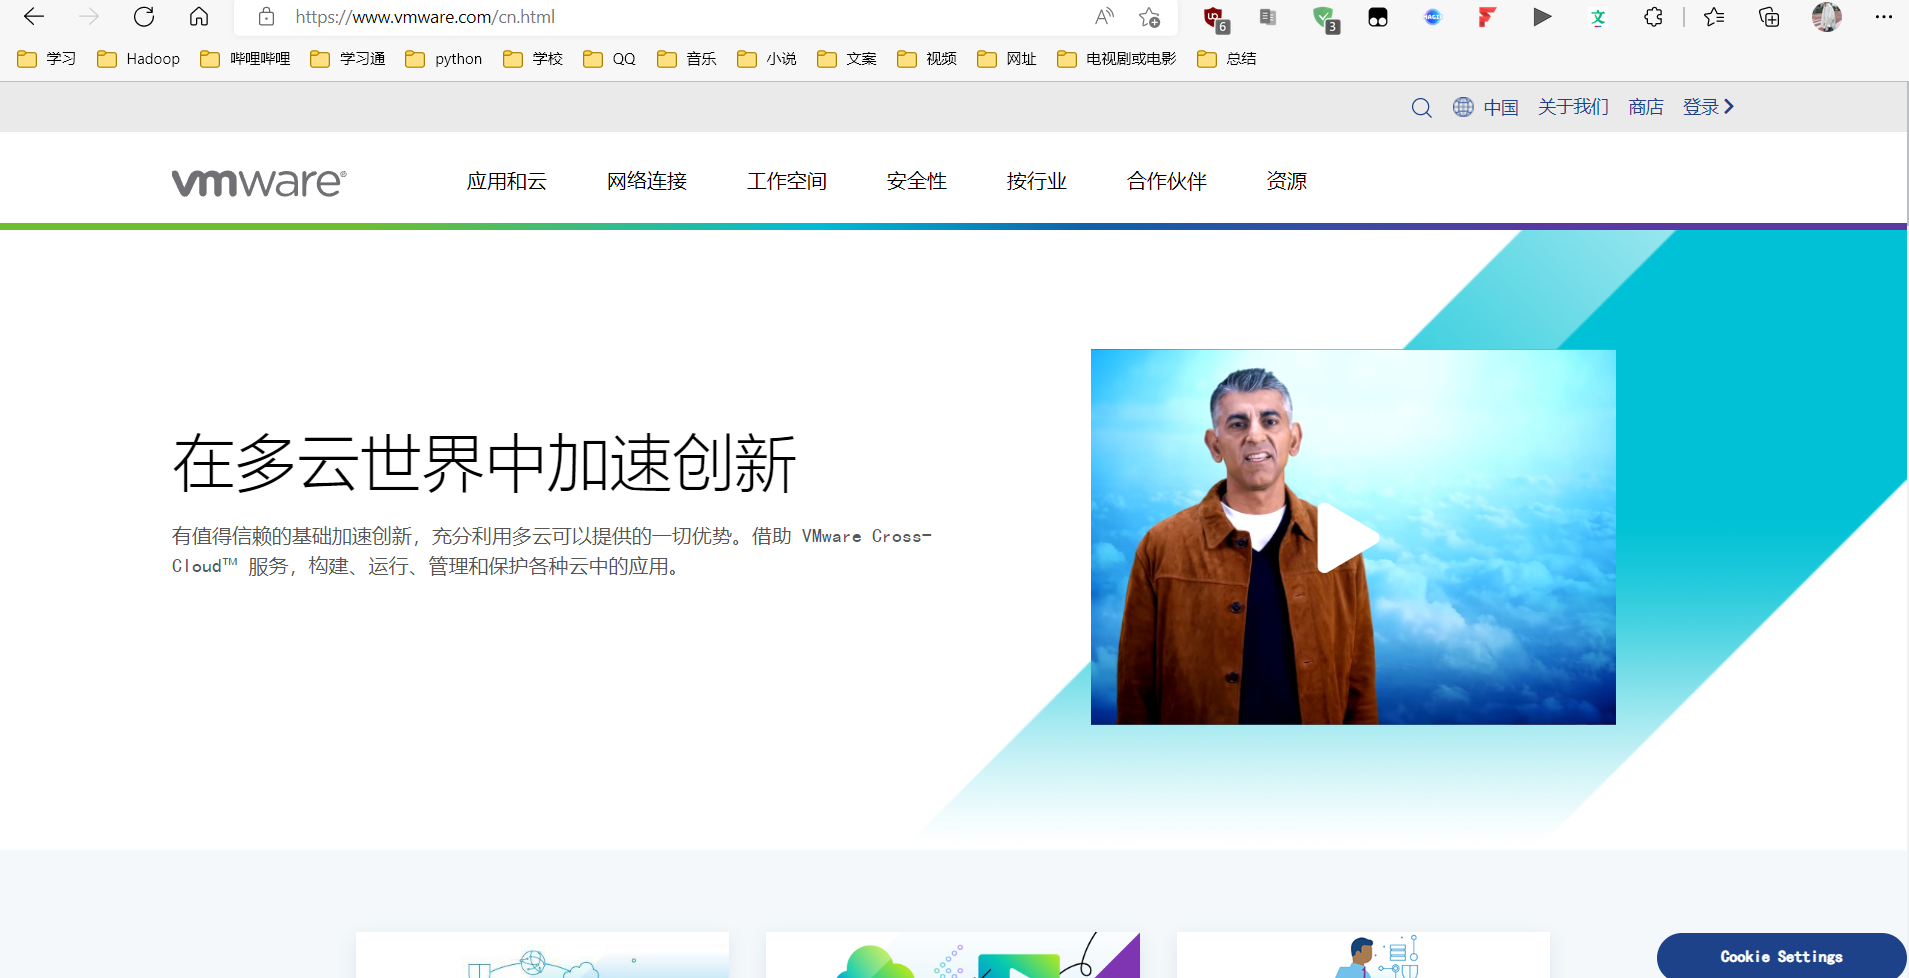Open the 文案 bookmarks folder
Viewport: 1909px width, 978px height.
(x=846, y=59)
